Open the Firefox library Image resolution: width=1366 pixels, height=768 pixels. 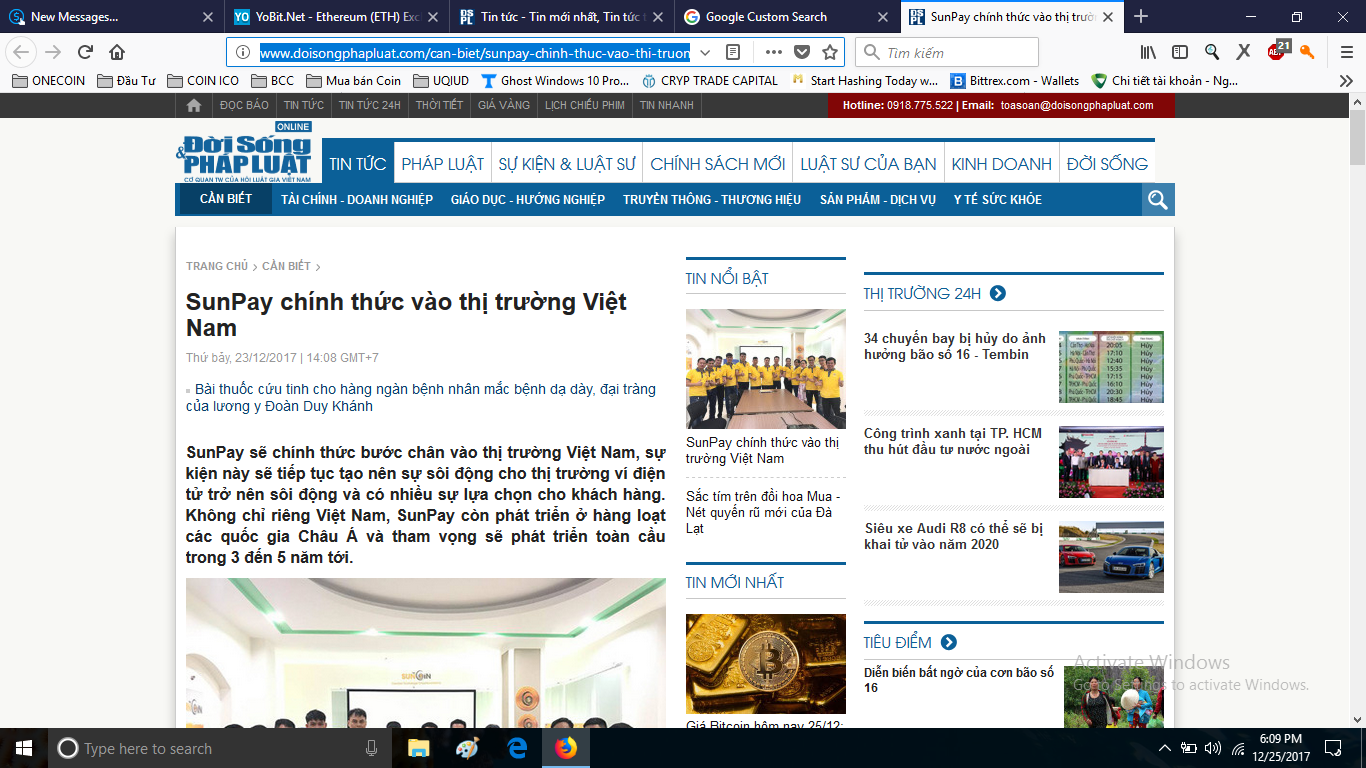click(1148, 52)
